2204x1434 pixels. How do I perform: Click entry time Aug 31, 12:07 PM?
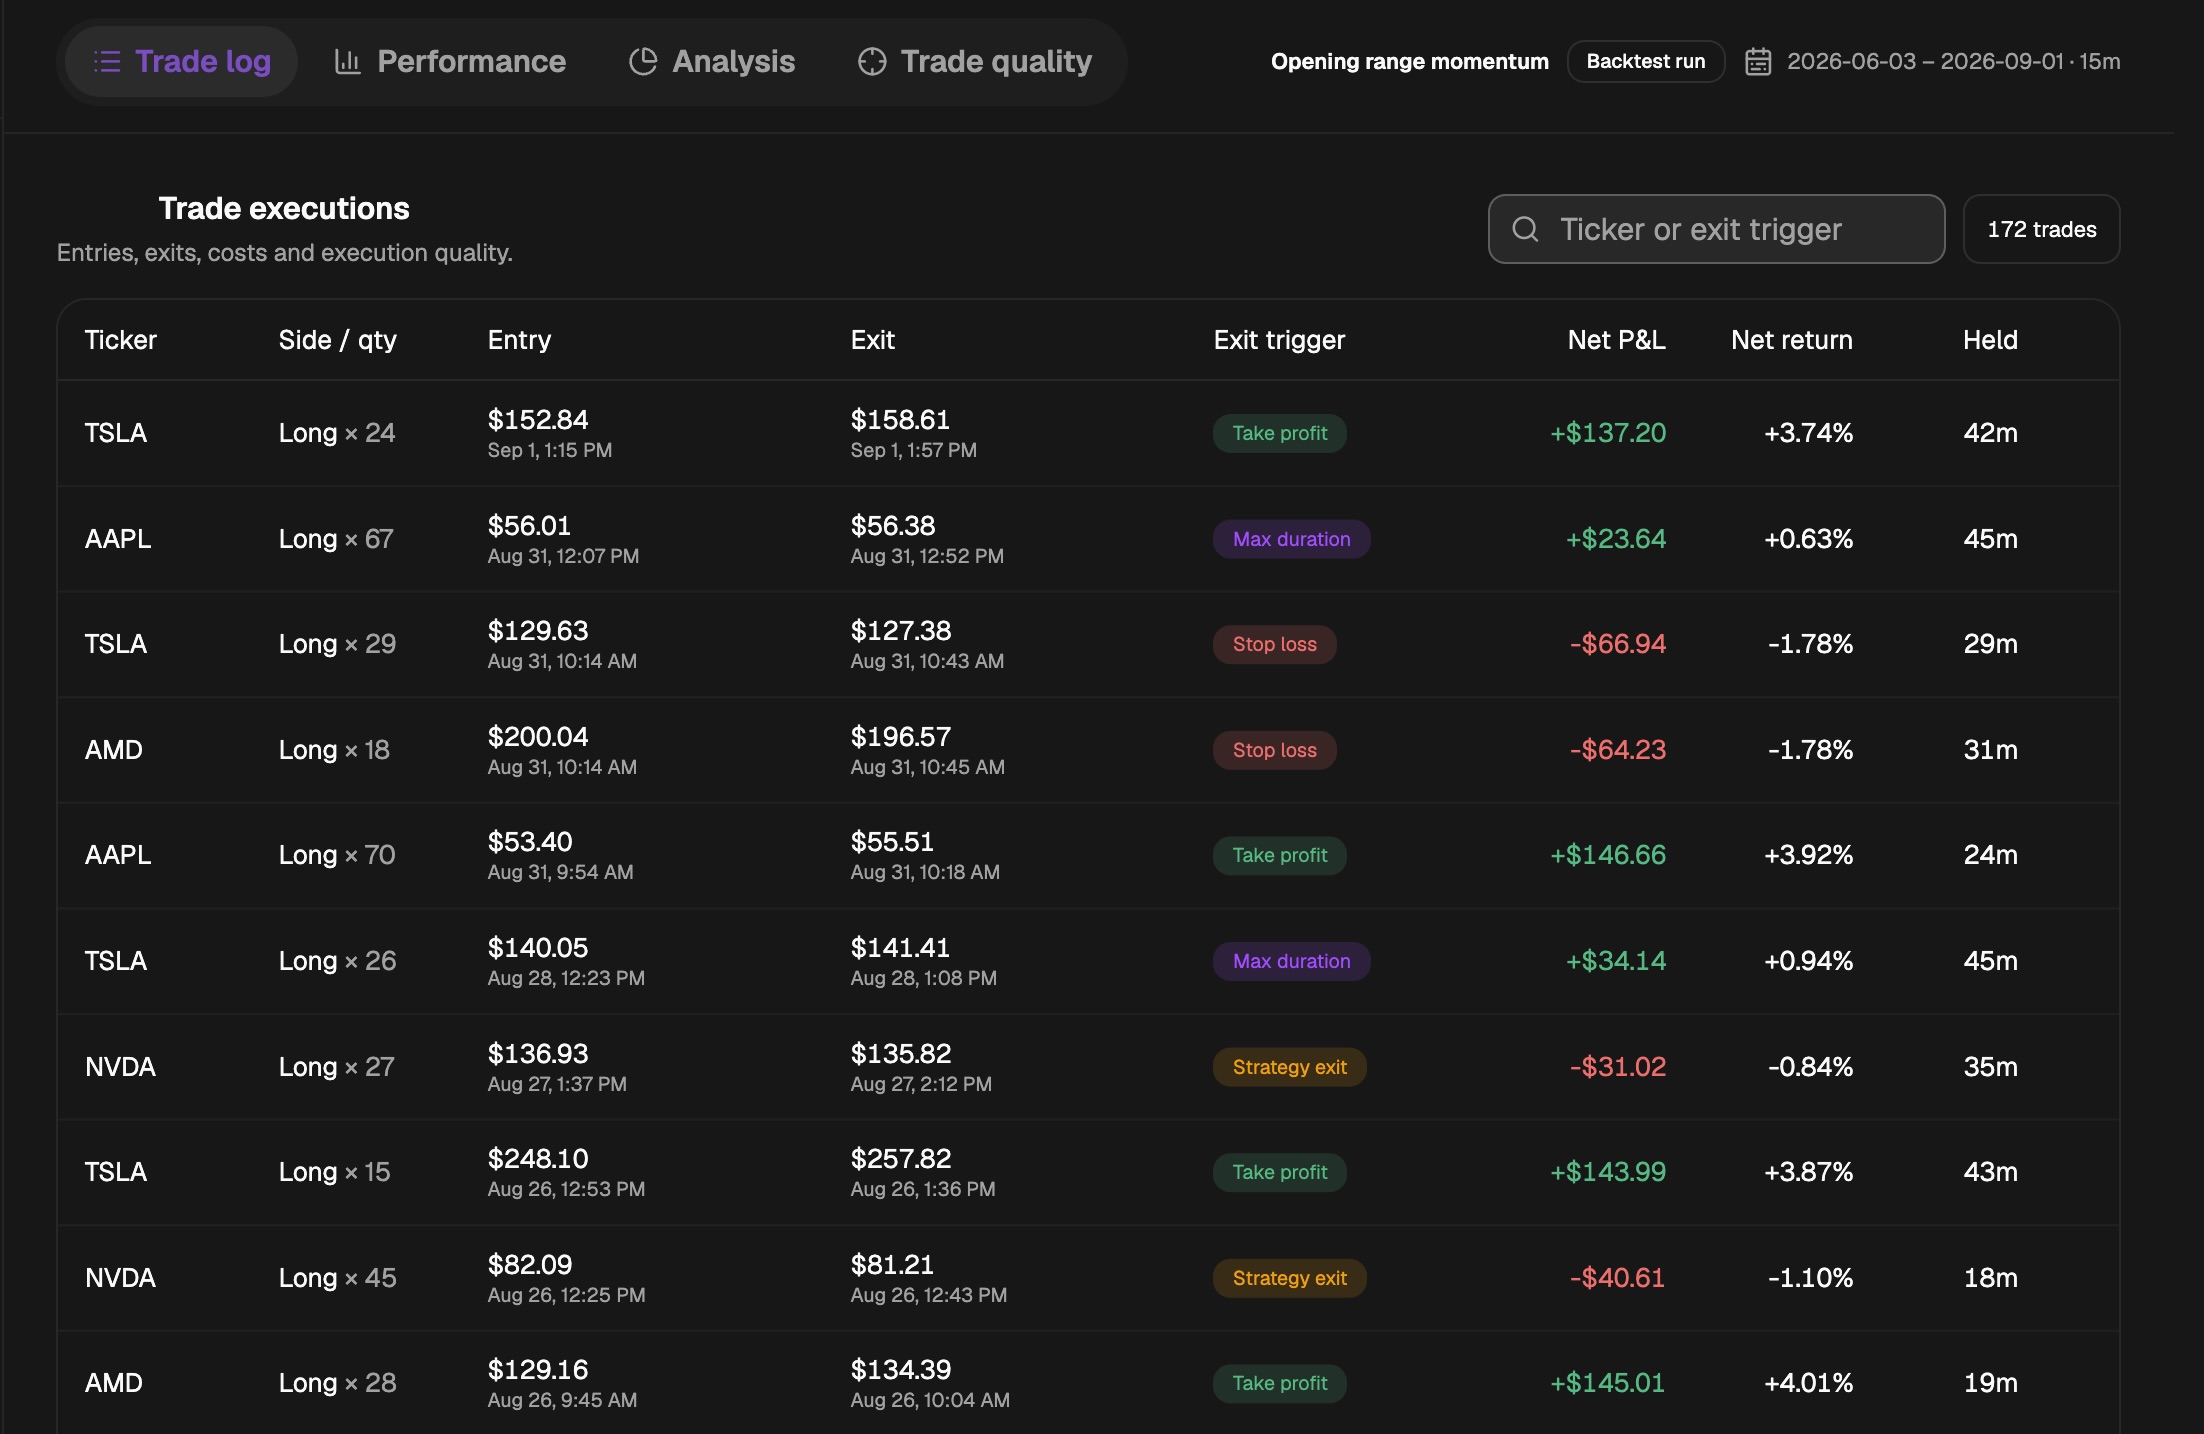click(x=563, y=556)
